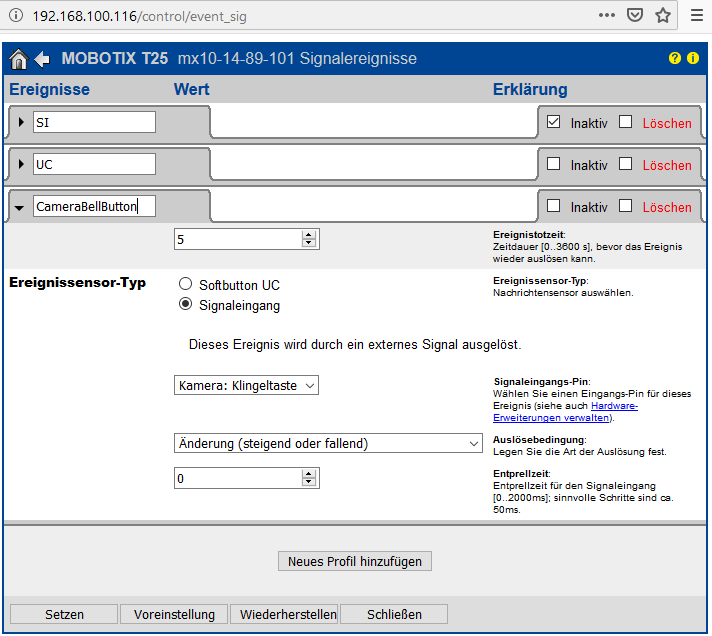Click the Ereignisse column heading
The image size is (712, 636).
point(49,89)
